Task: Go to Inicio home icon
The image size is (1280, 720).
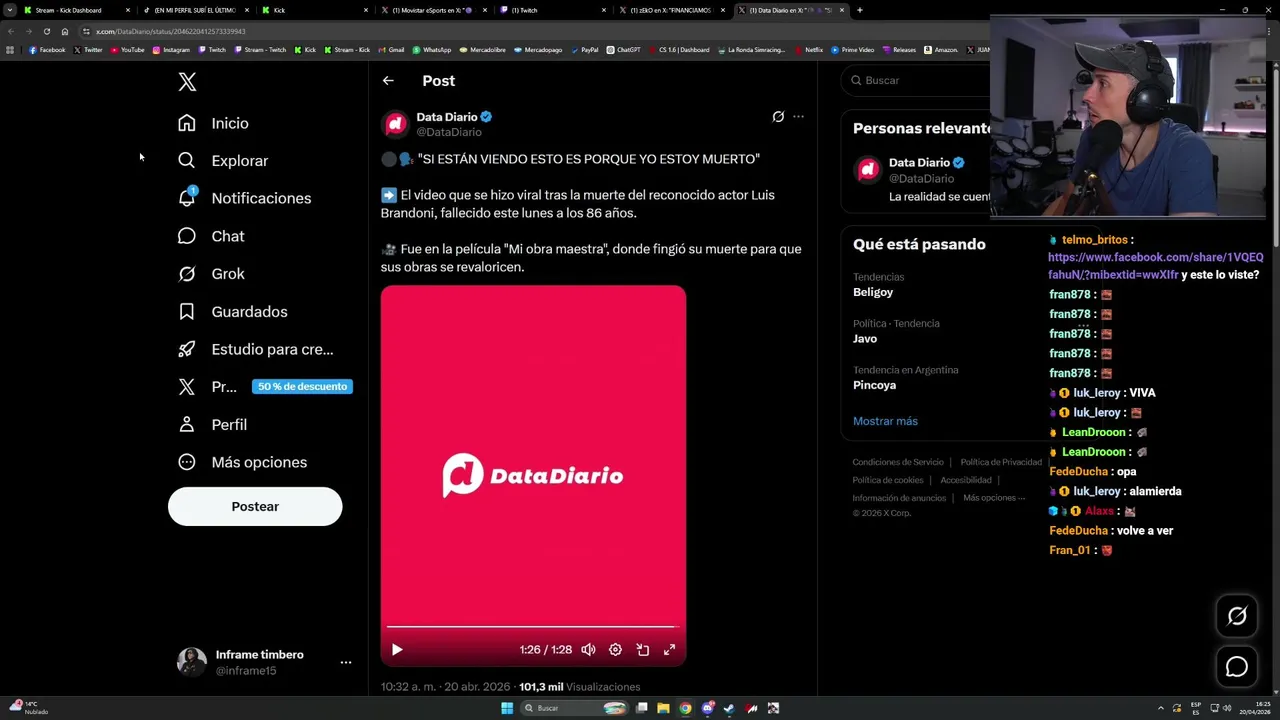Action: [187, 123]
